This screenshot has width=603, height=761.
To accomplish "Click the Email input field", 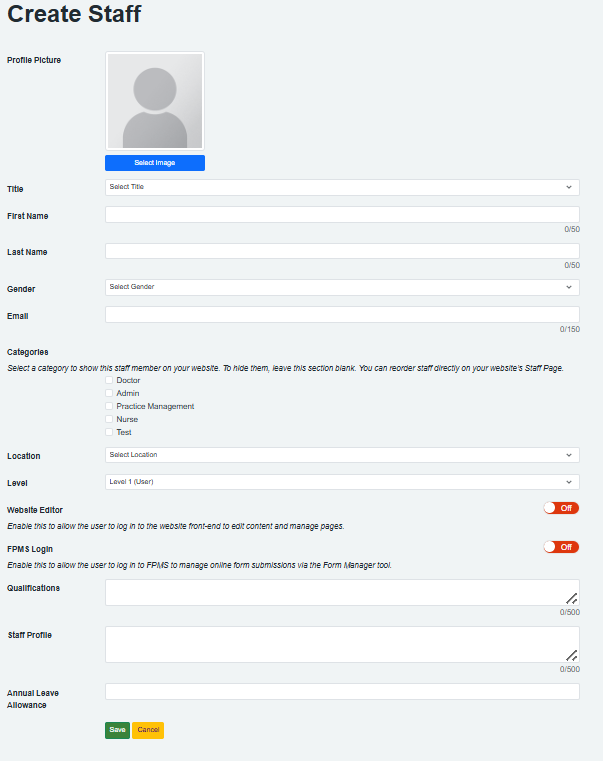I will pyautogui.click(x=342, y=315).
